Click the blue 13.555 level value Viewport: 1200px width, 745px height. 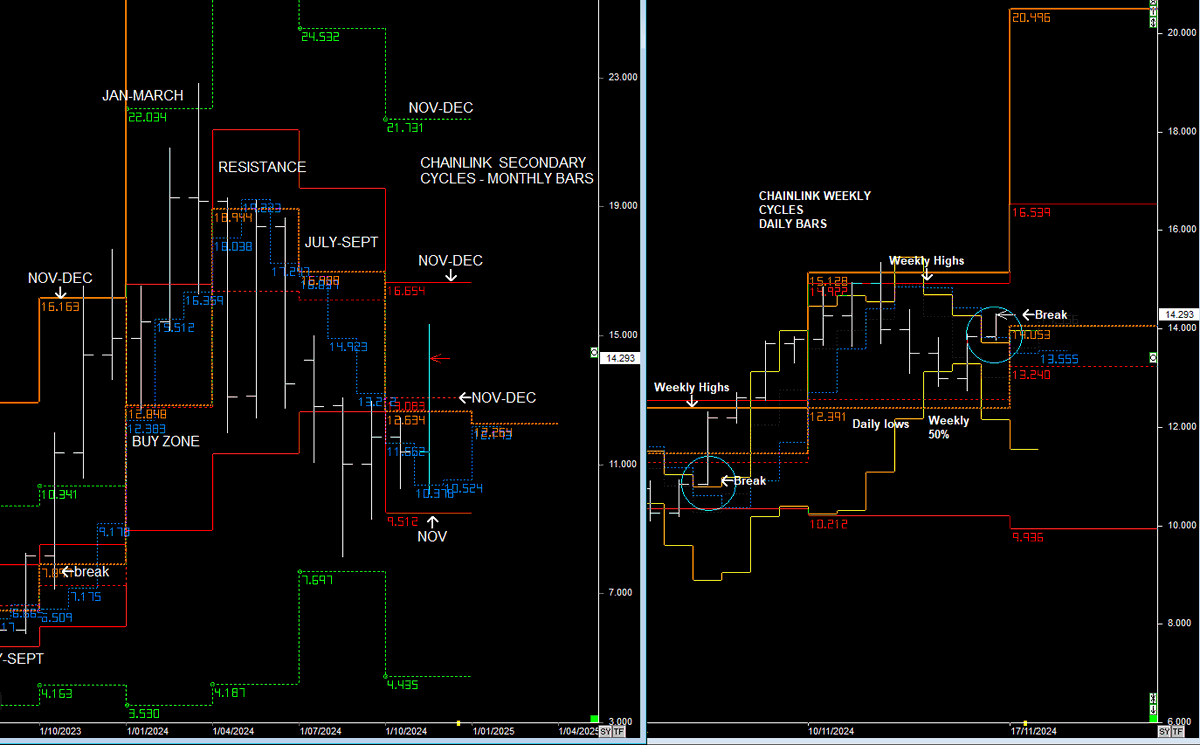(1059, 360)
